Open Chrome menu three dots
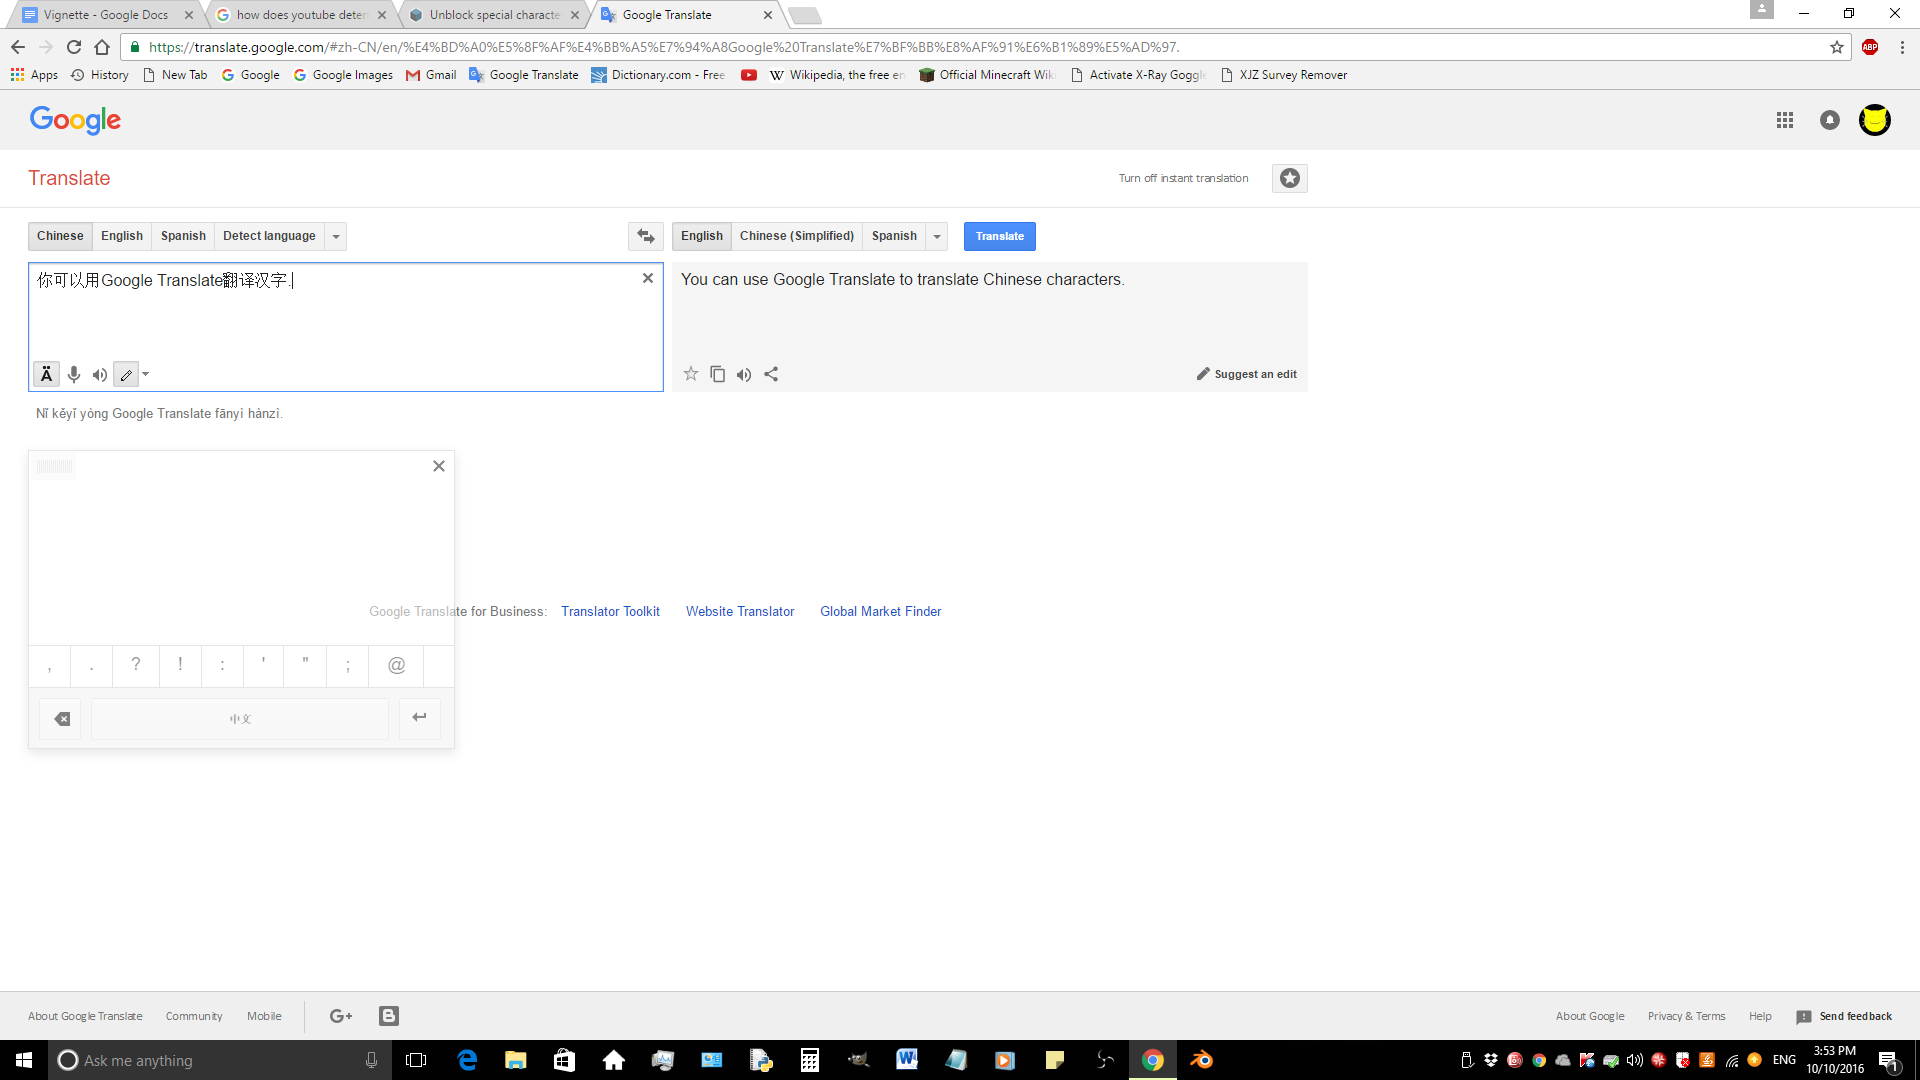This screenshot has height=1080, width=1920. click(x=1902, y=47)
